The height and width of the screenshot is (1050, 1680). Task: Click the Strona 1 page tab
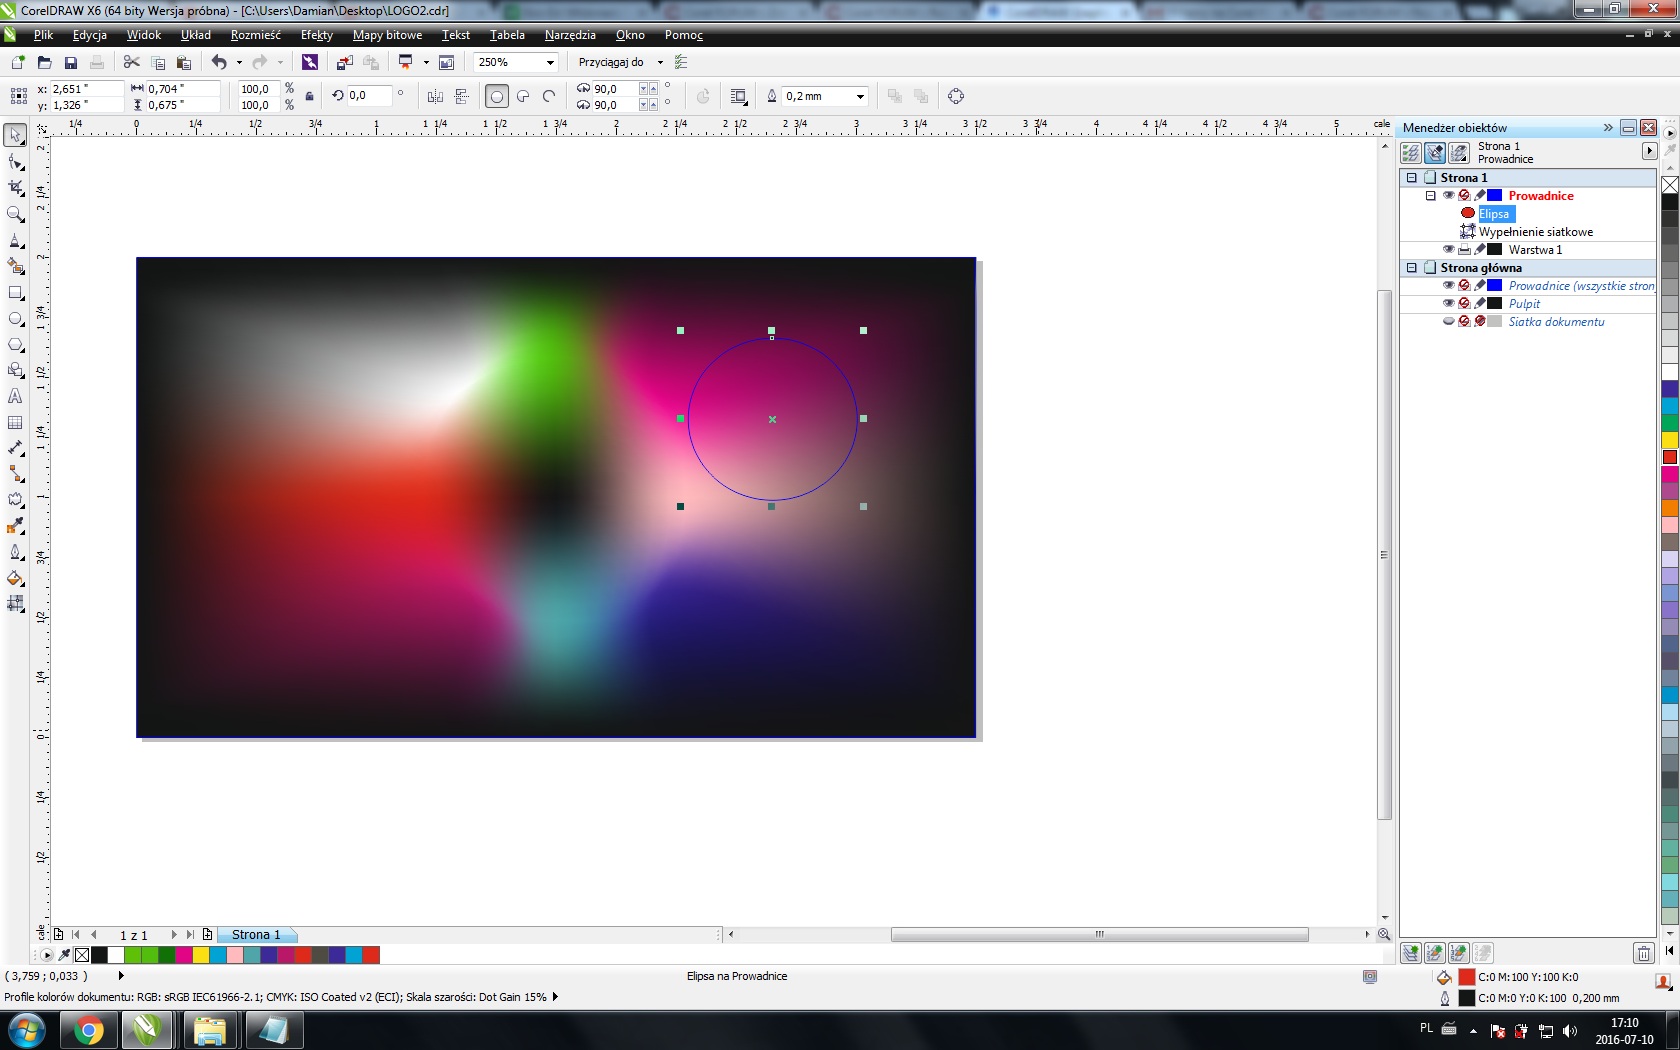256,935
